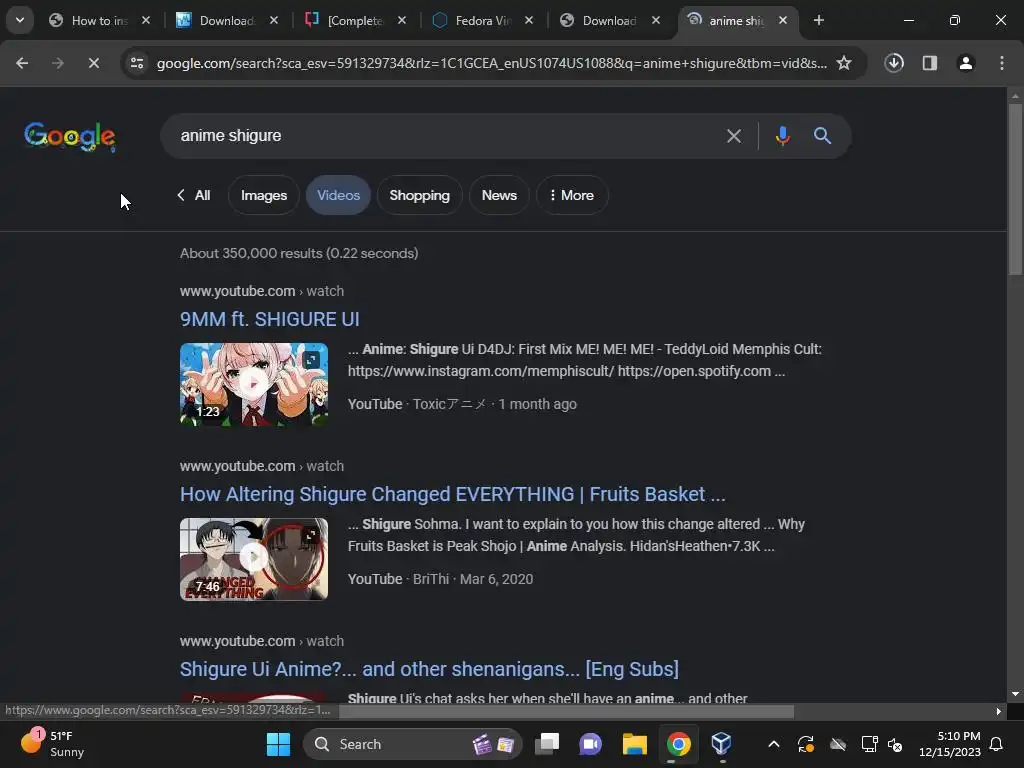Open Google Chrome taskbar icon
This screenshot has height=768, width=1024.
679,744
